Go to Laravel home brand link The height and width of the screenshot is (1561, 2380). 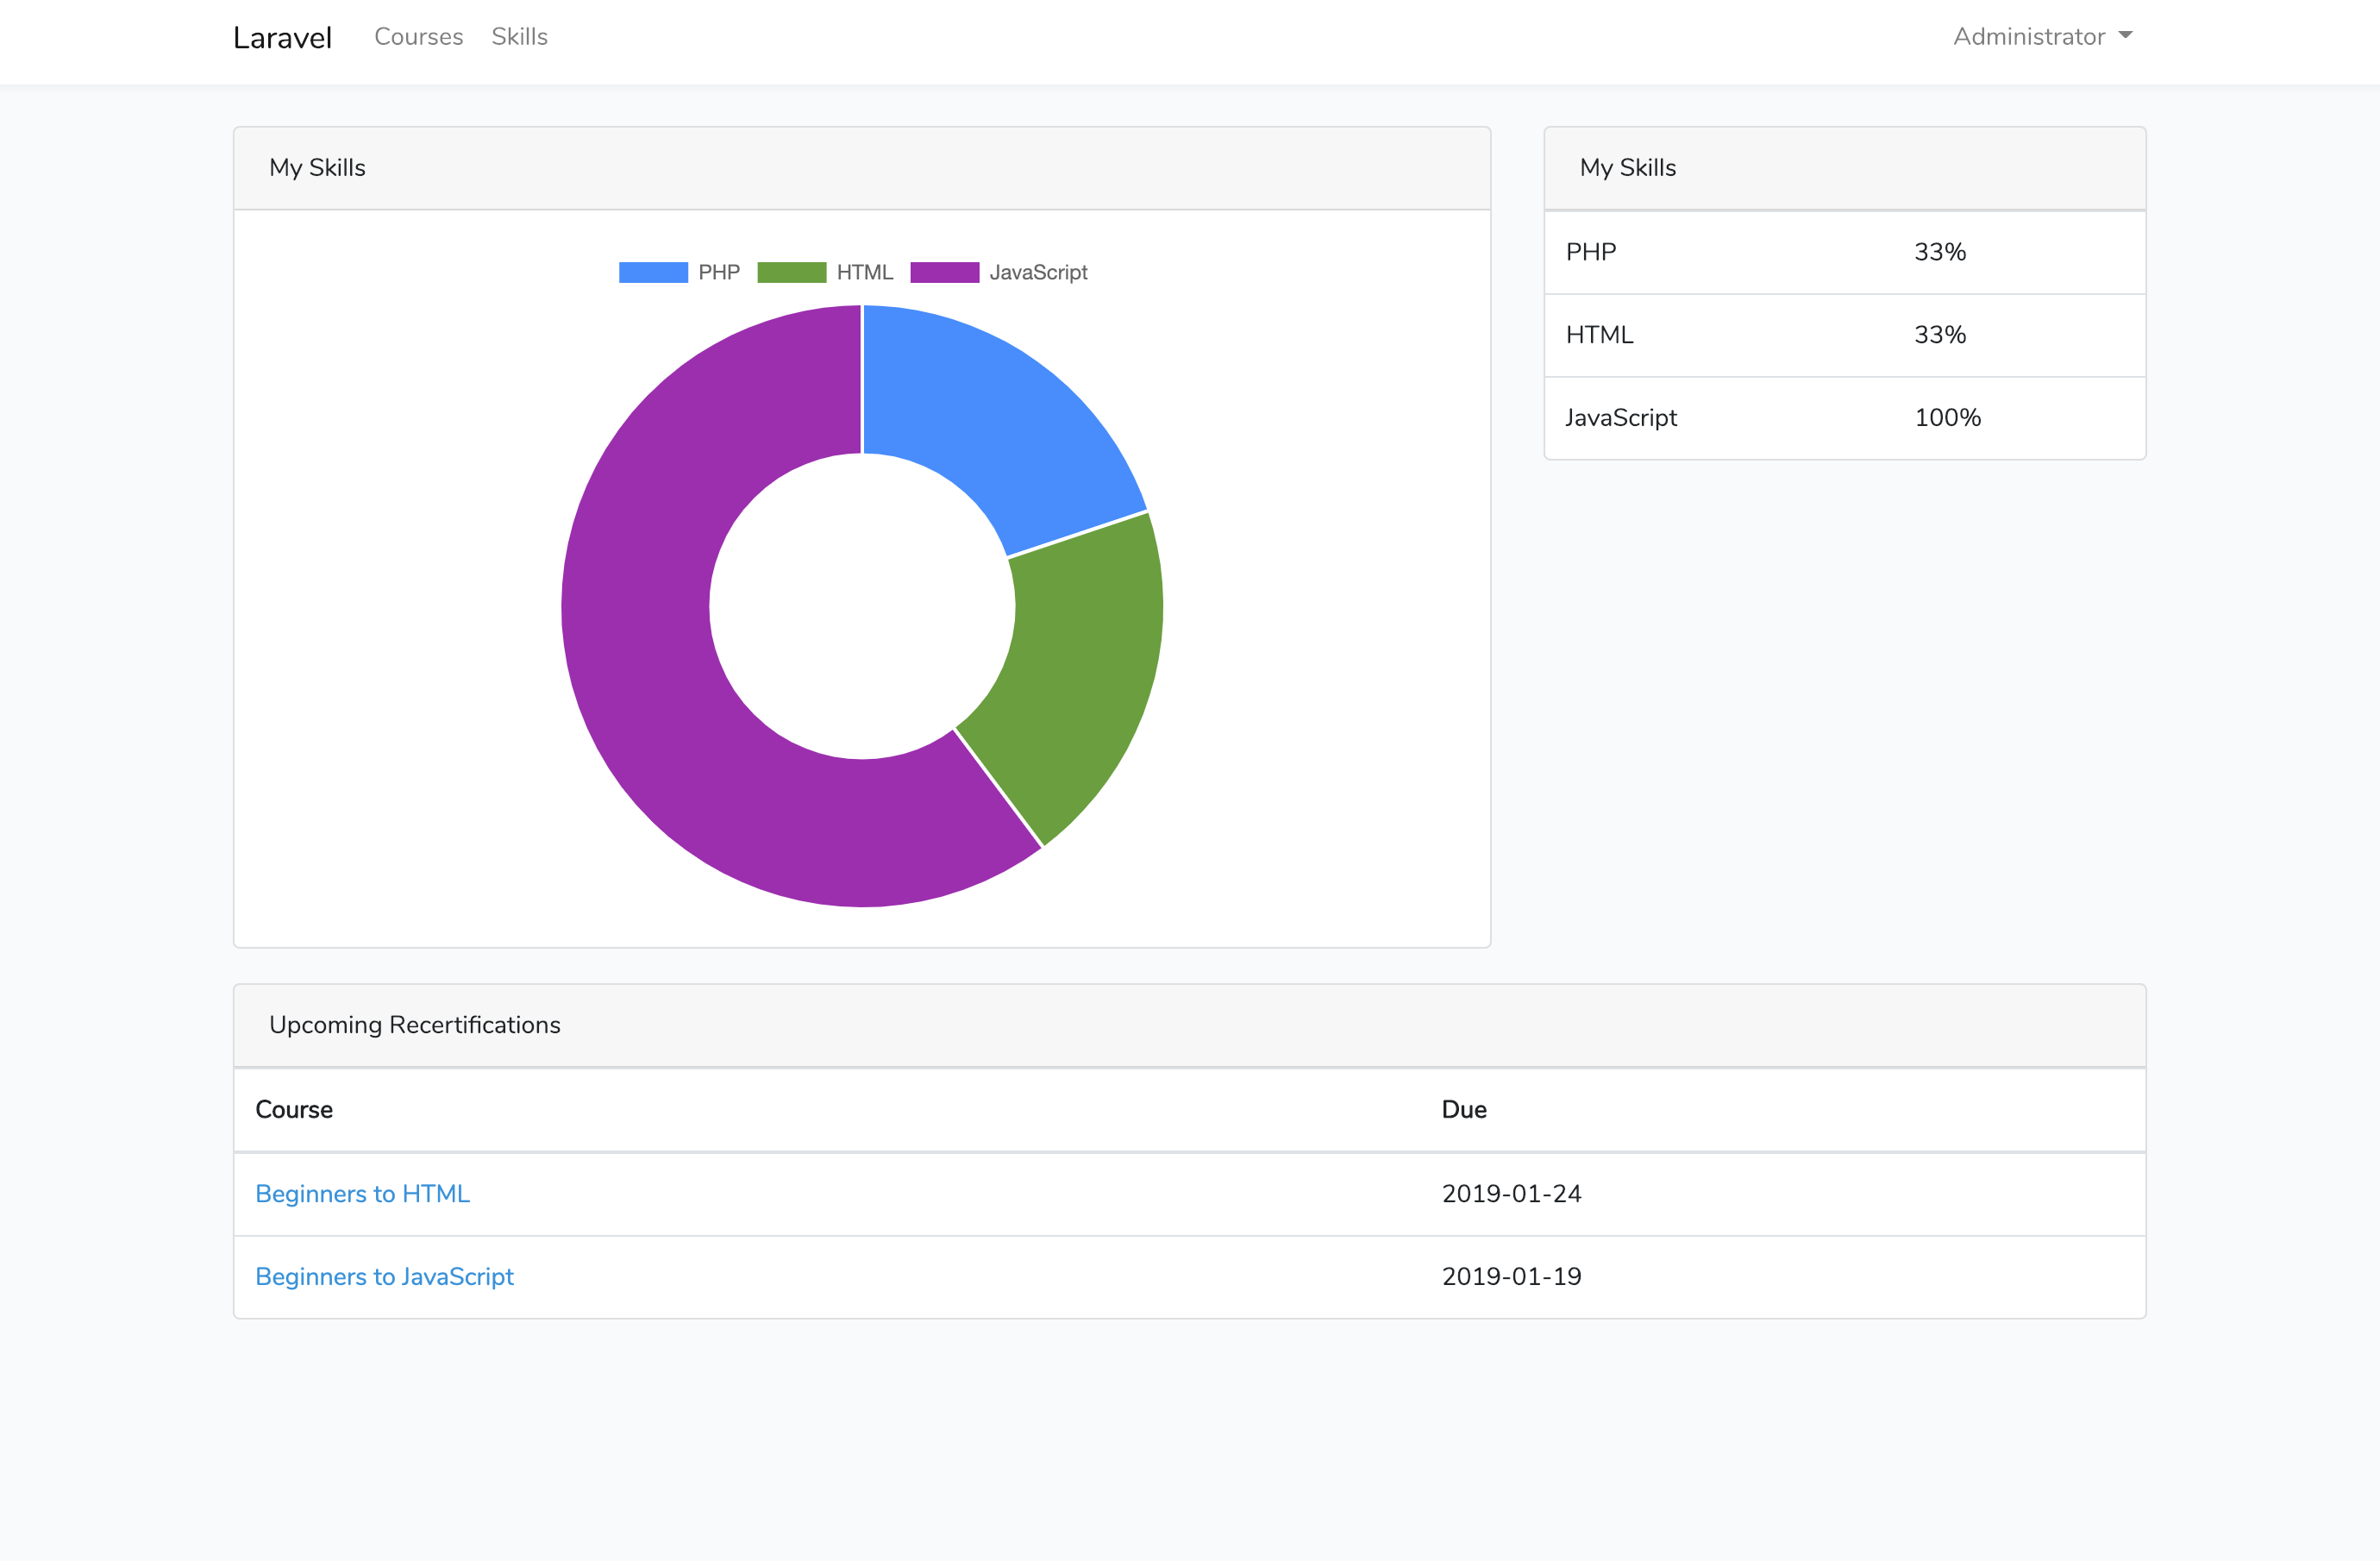[x=282, y=38]
